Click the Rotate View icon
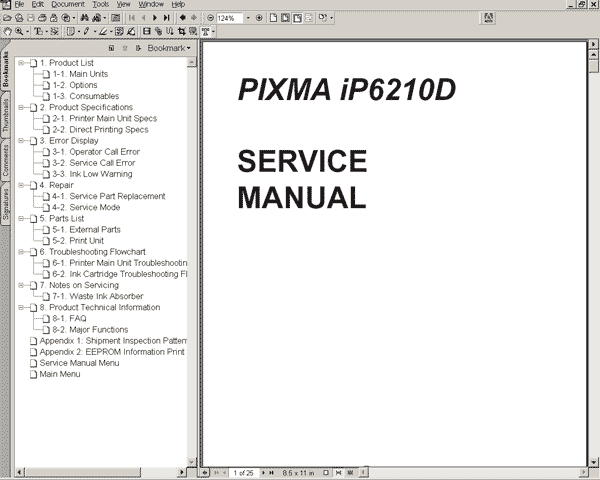The width and height of the screenshot is (600, 480). (x=323, y=18)
